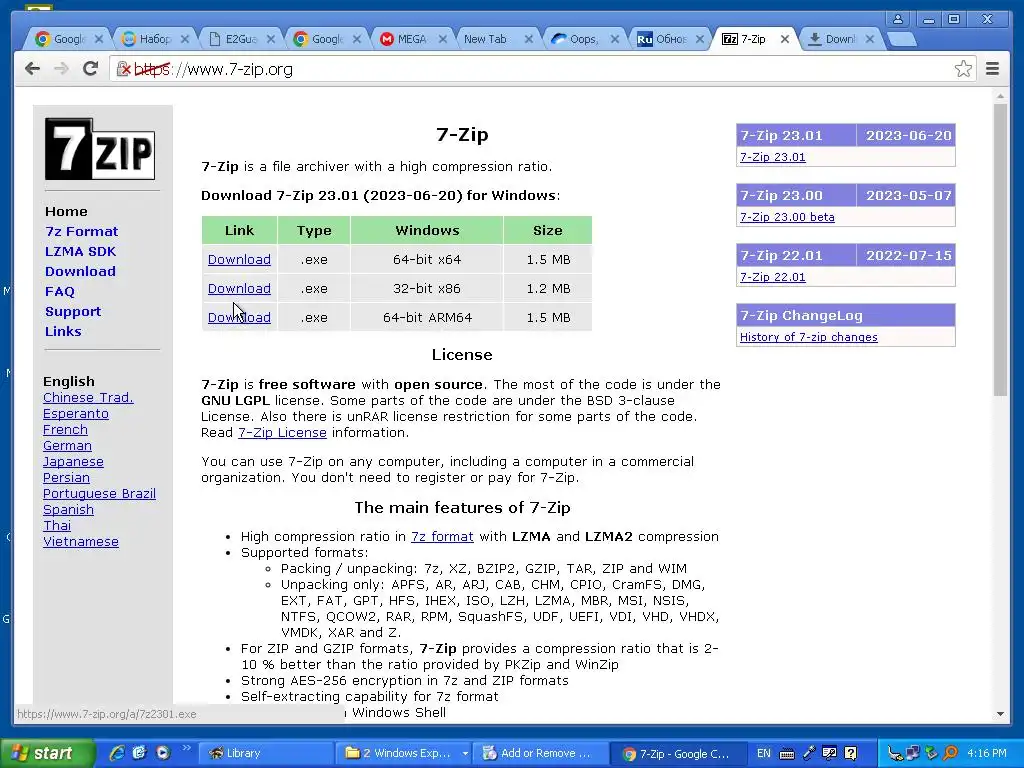This screenshot has width=1024, height=768.
Task: Open the 7z format features link
Action: point(442,537)
